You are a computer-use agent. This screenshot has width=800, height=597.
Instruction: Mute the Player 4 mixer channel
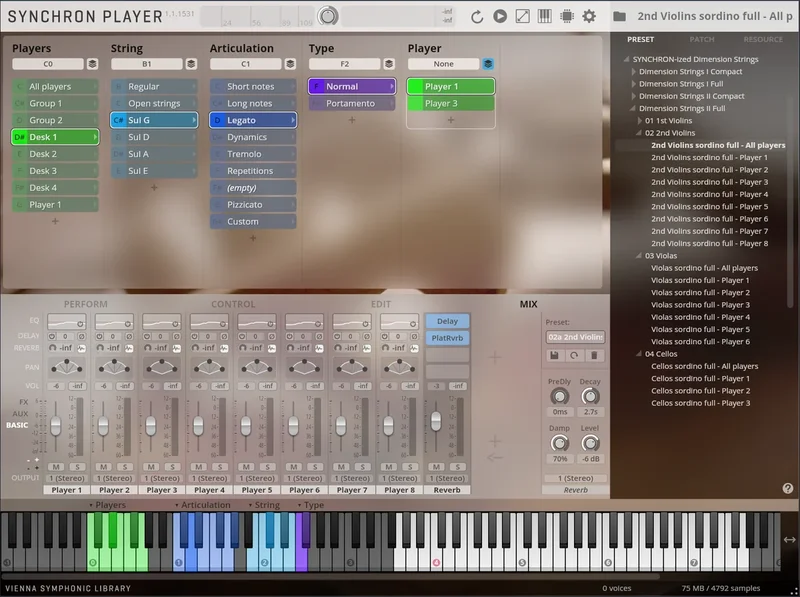tap(198, 466)
